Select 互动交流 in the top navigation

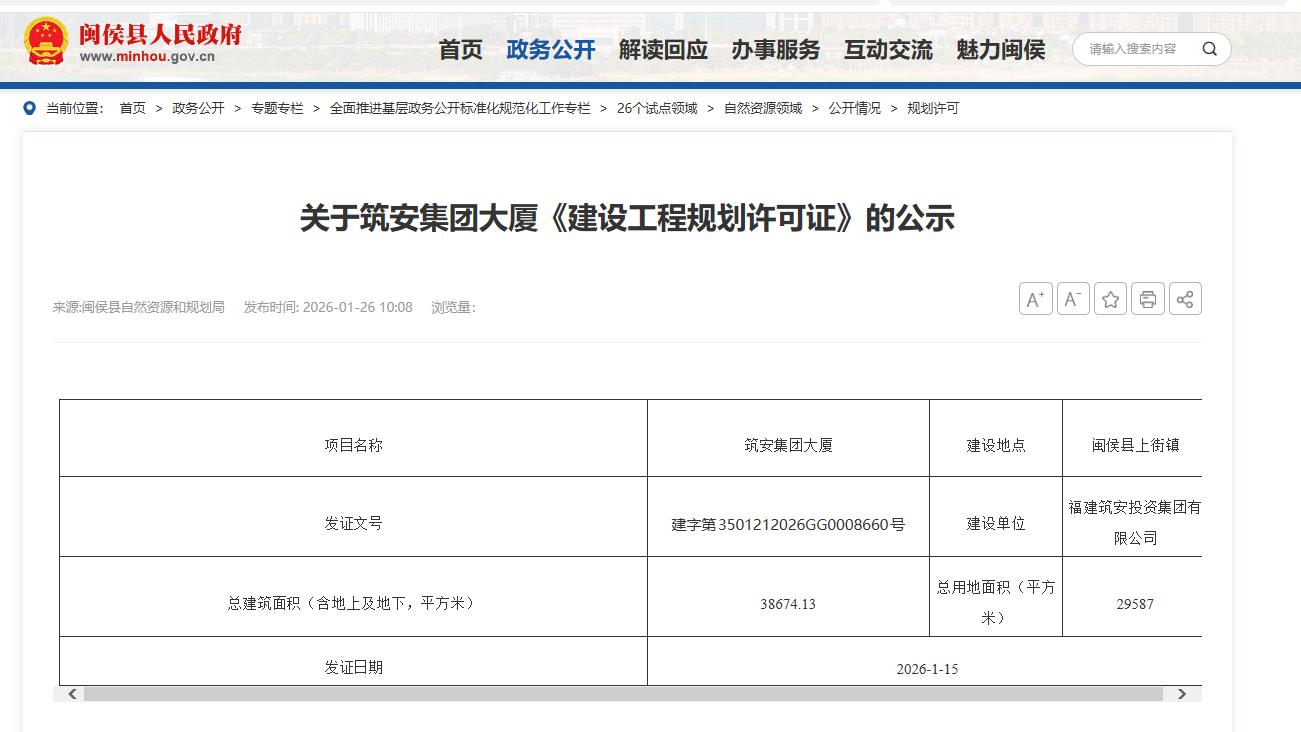(x=887, y=50)
